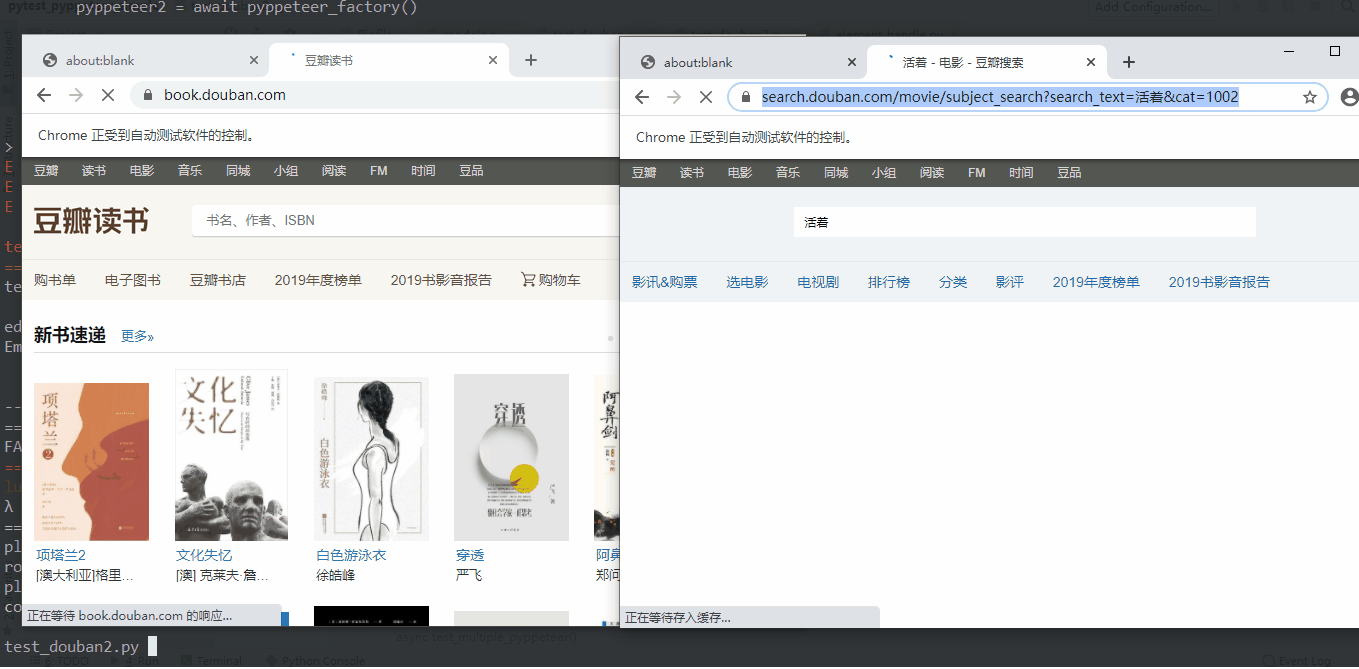Open 文化失忆 book cover
This screenshot has width=1359, height=669.
coord(231,455)
